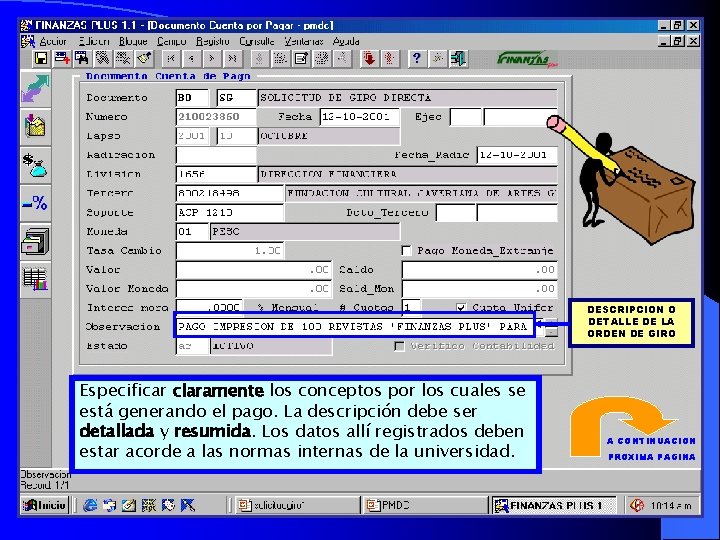
Task: Click the insert record icon with red plus
Action: click(62, 59)
